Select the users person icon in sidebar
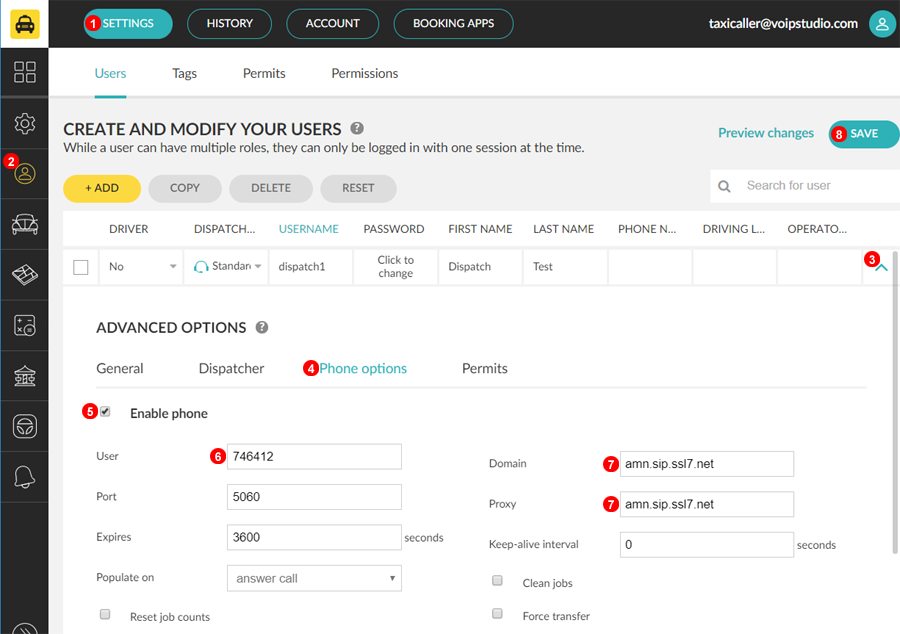Image resolution: width=900 pixels, height=634 pixels. tap(25, 173)
